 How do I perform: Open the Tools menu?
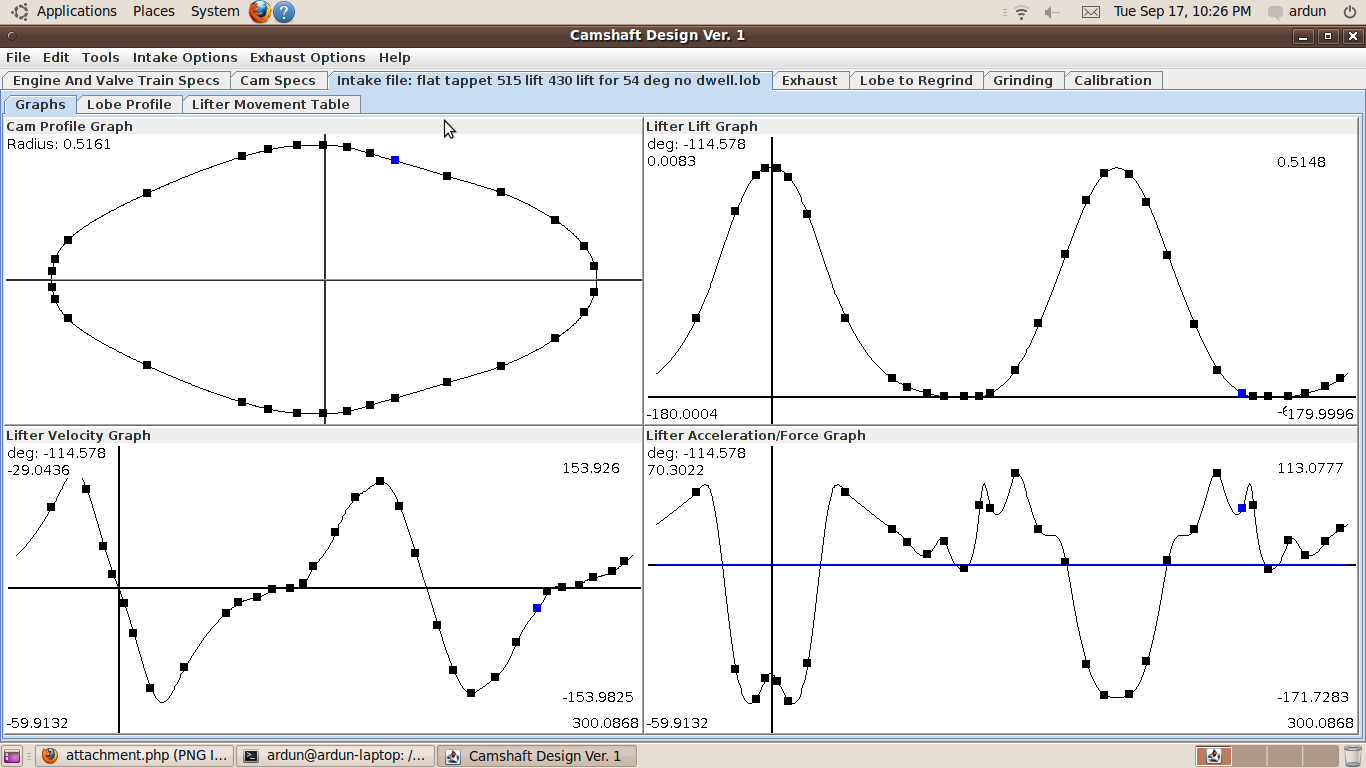tap(100, 58)
